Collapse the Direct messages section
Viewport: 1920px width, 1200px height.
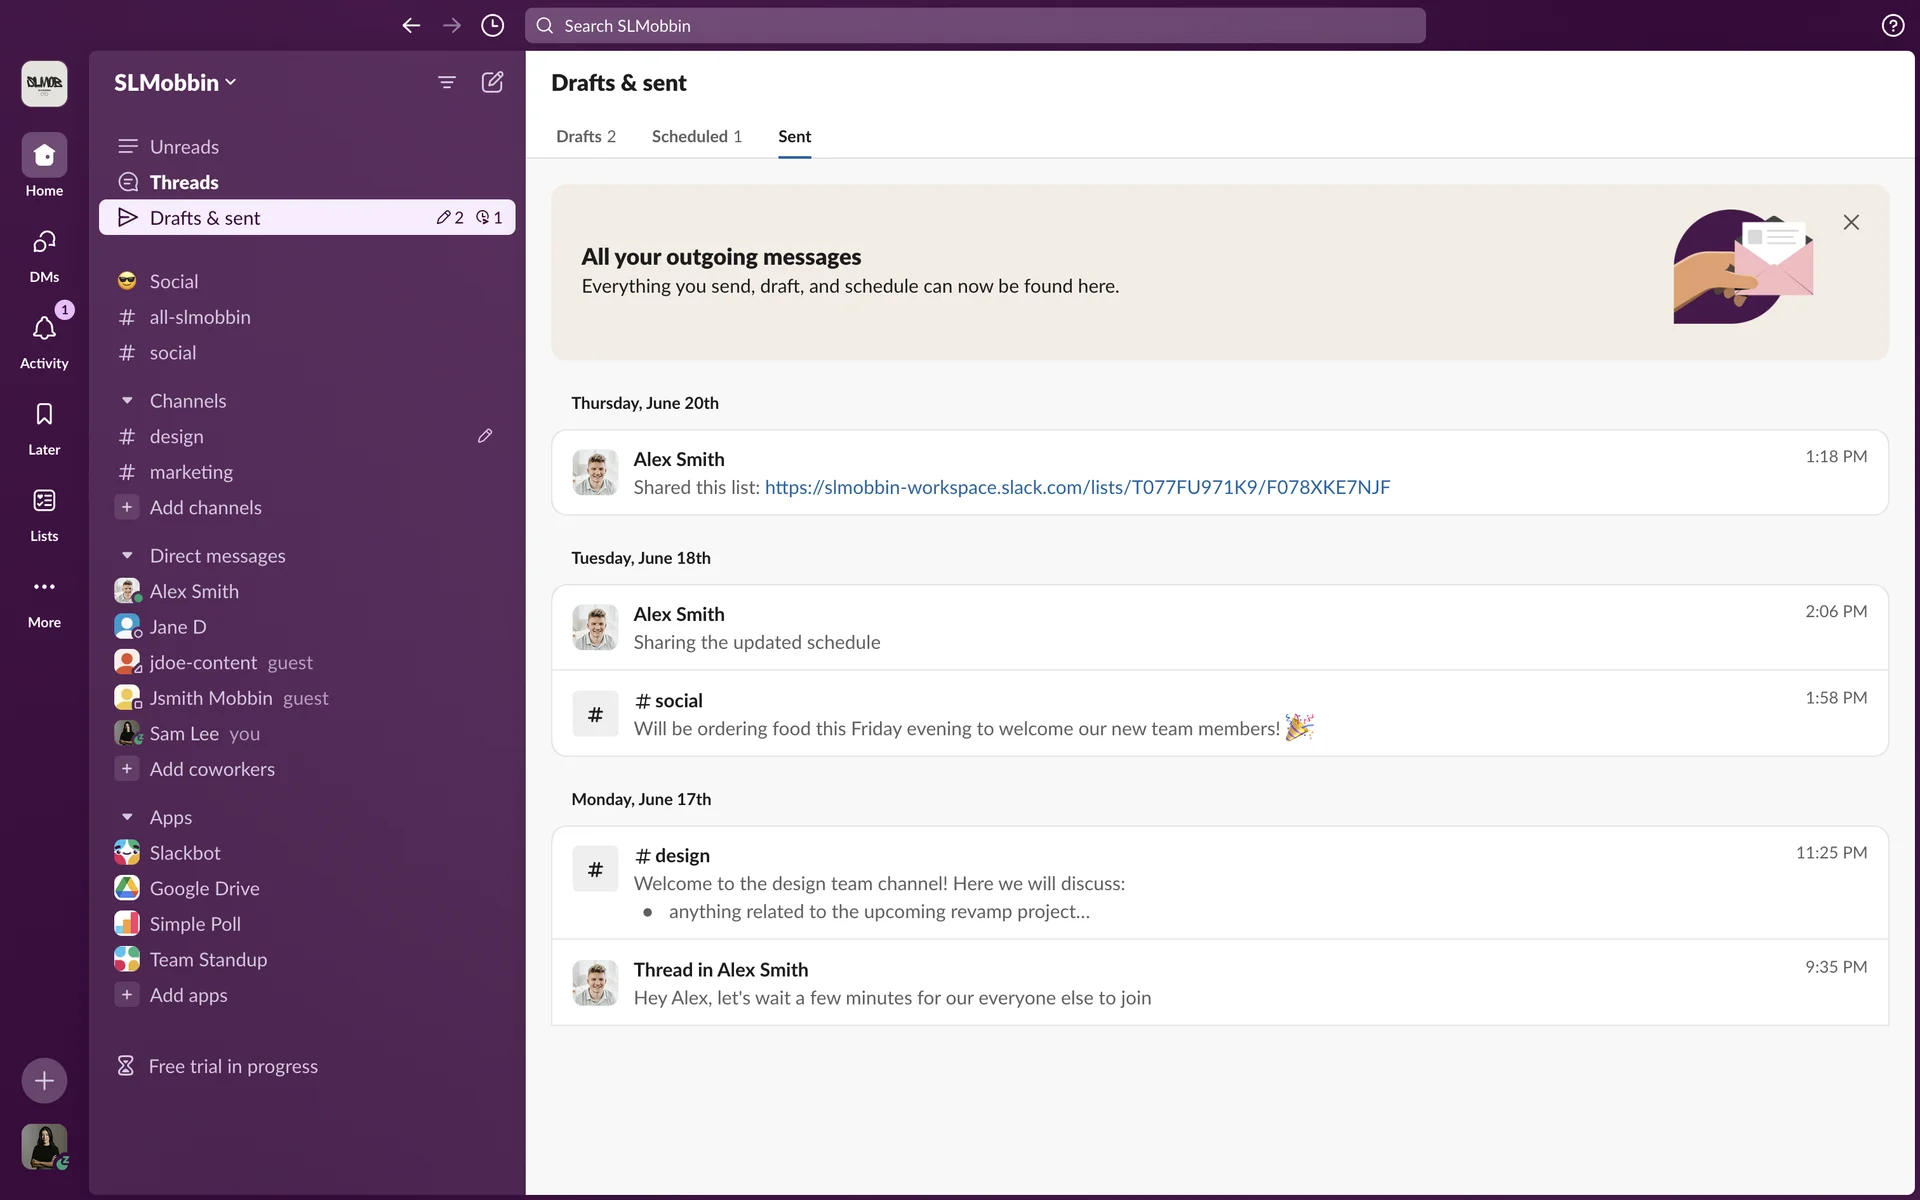127,556
